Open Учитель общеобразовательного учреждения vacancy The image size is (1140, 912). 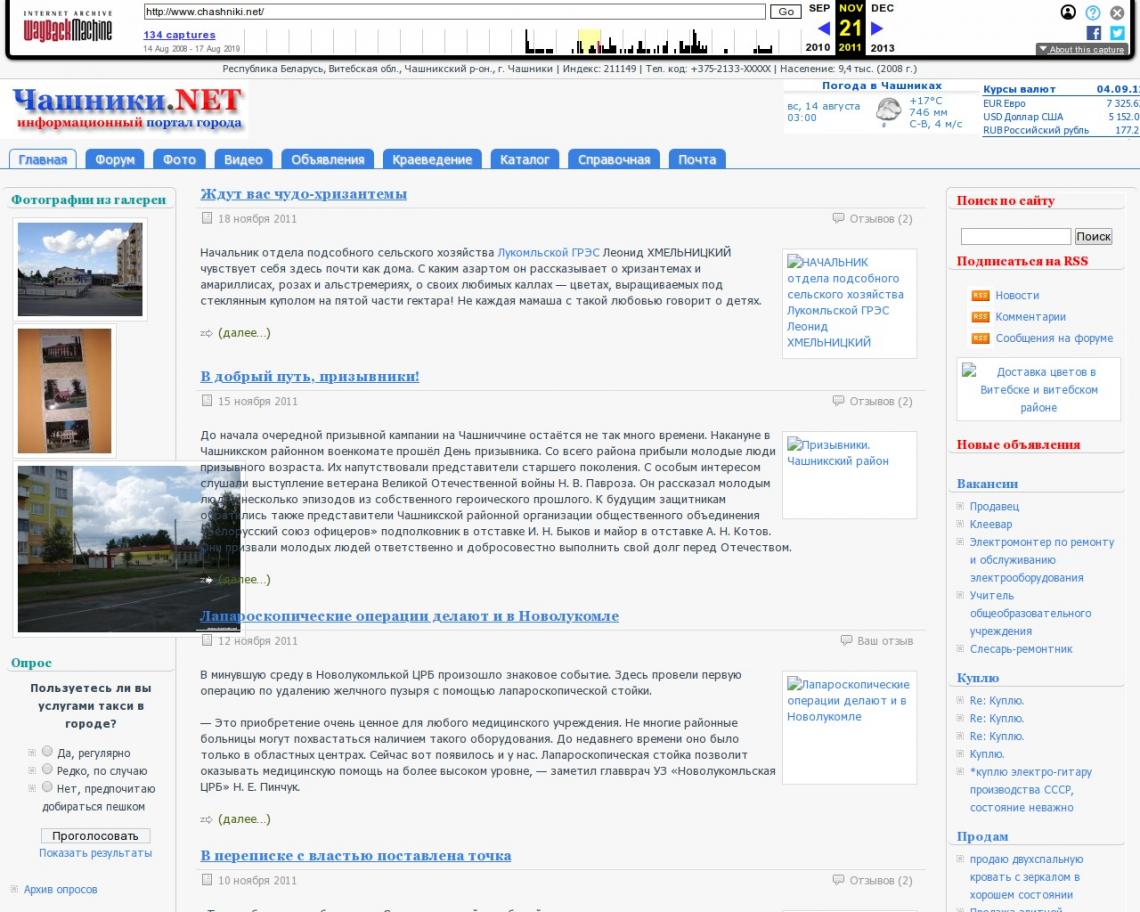pos(1030,613)
